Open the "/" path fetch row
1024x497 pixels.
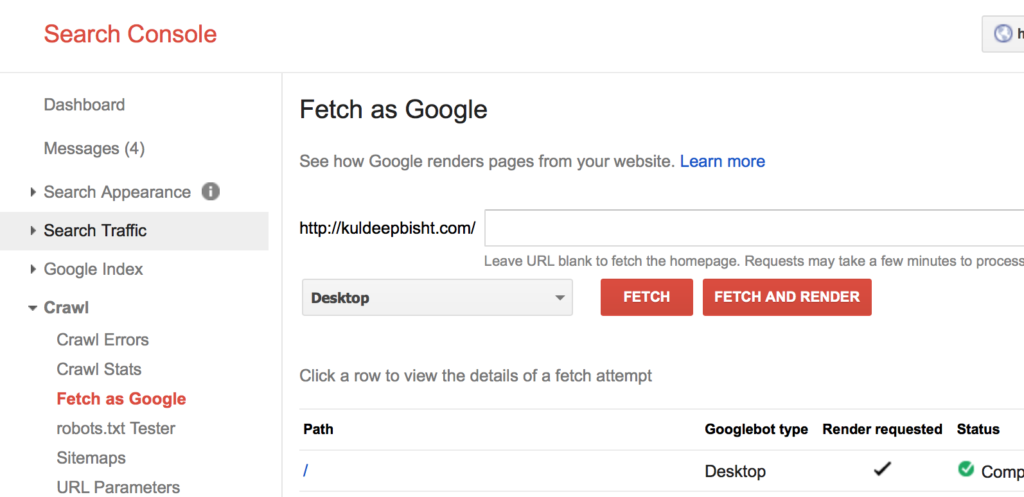tap(306, 470)
